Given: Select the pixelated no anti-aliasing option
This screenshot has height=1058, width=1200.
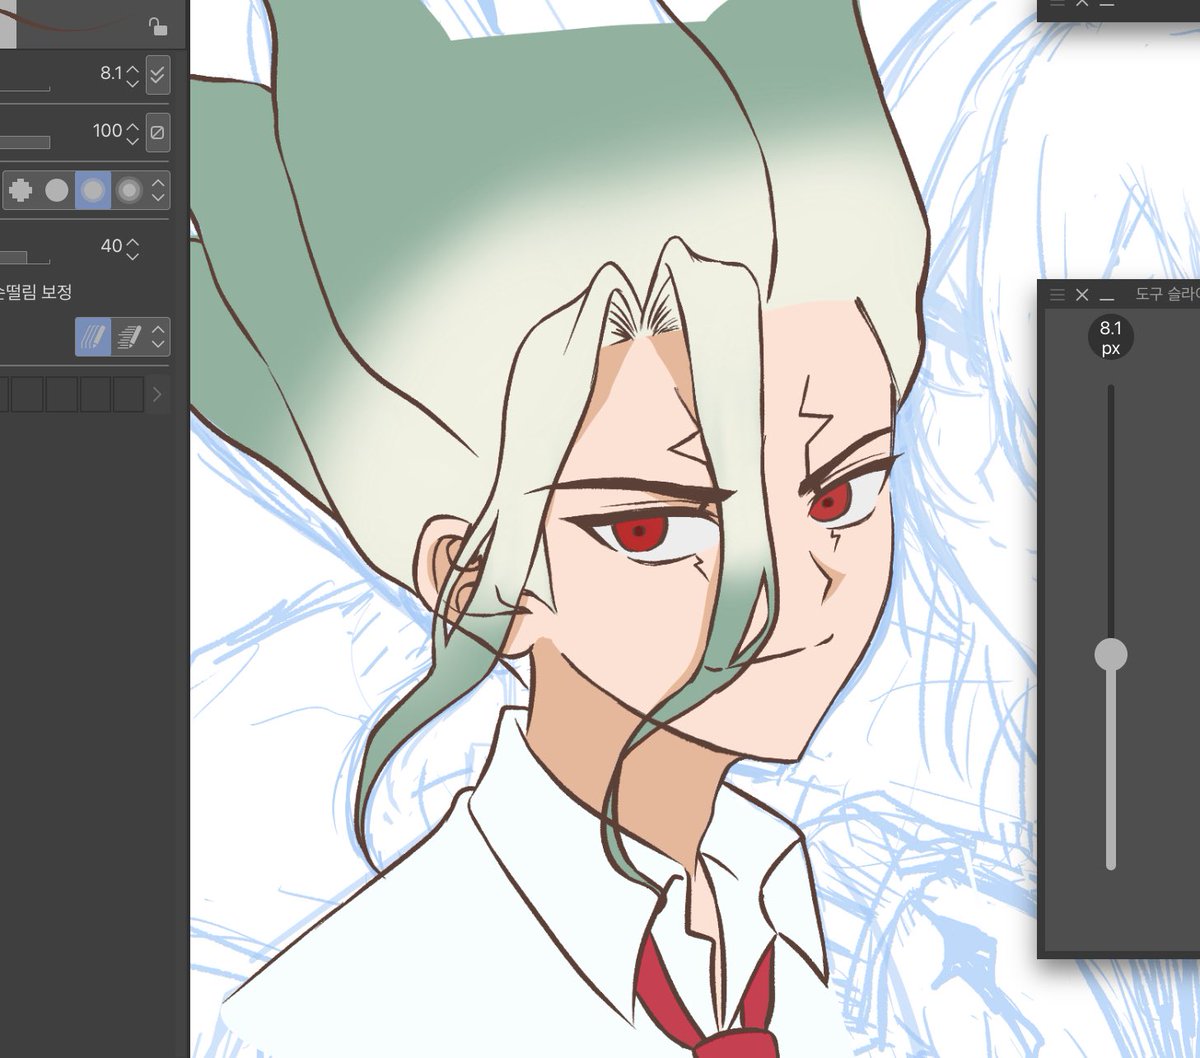Looking at the screenshot, I should coord(21,190).
